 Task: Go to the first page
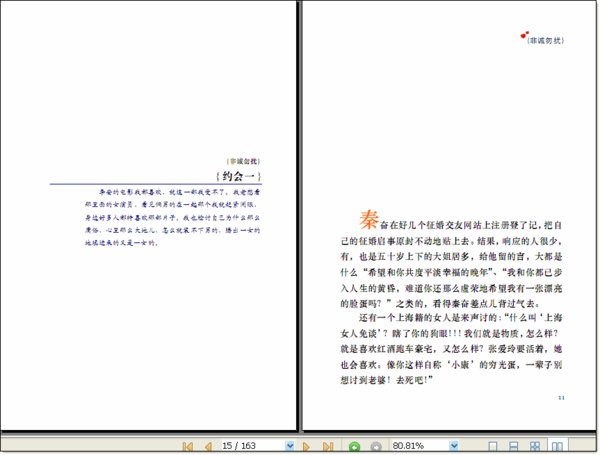188,446
